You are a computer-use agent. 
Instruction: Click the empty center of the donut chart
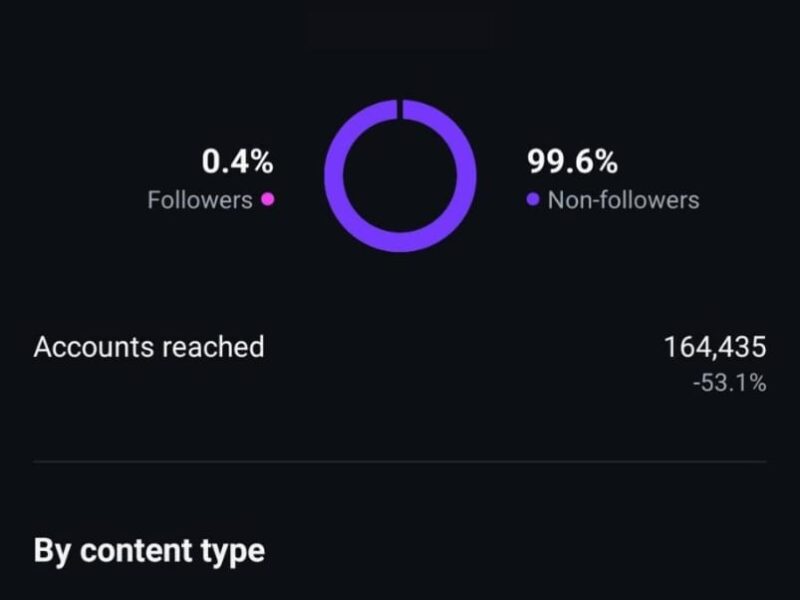[x=400, y=175]
